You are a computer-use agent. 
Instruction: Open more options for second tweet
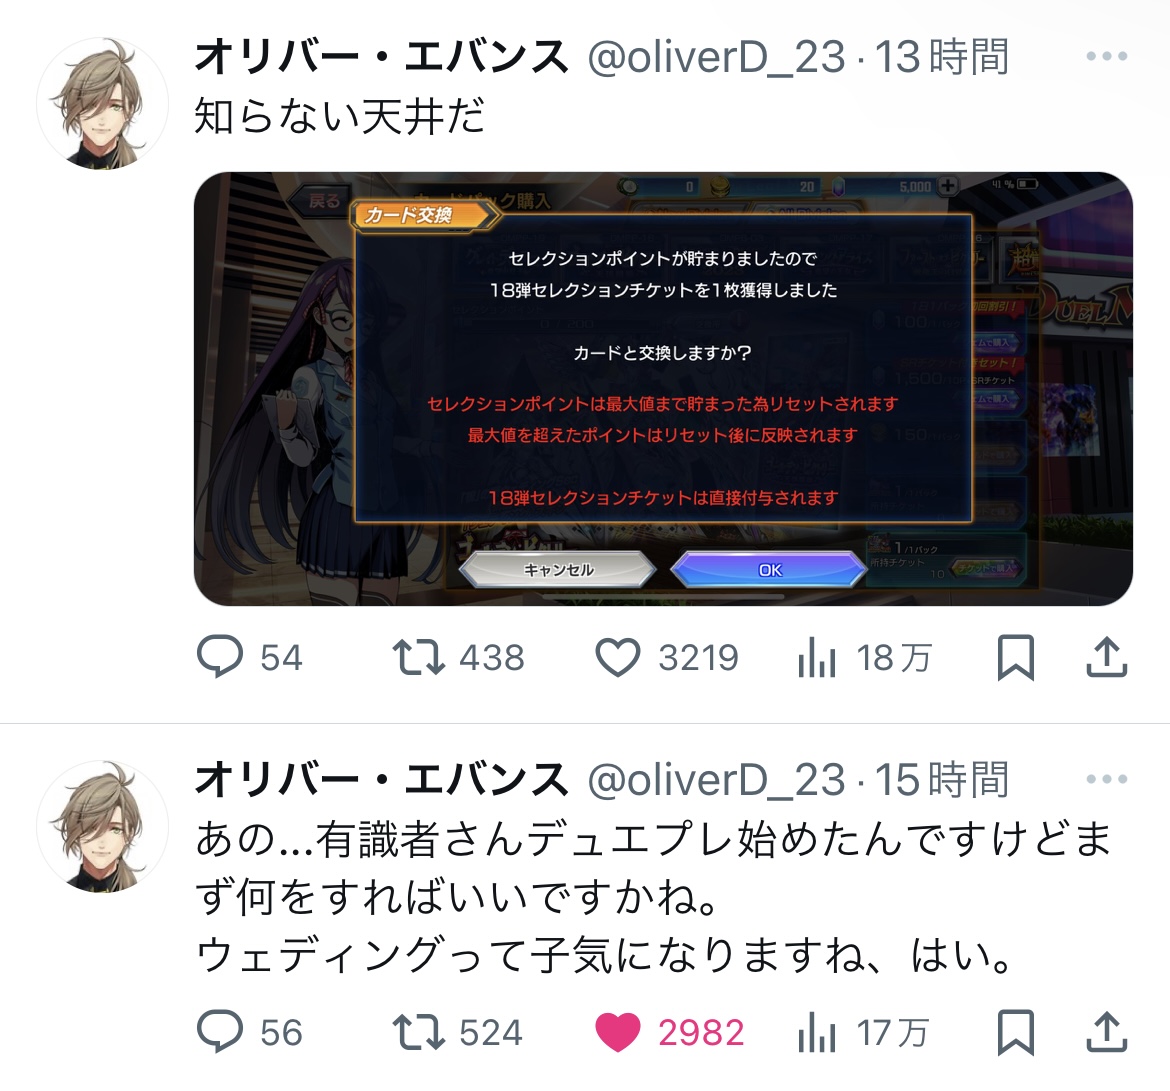(1107, 779)
